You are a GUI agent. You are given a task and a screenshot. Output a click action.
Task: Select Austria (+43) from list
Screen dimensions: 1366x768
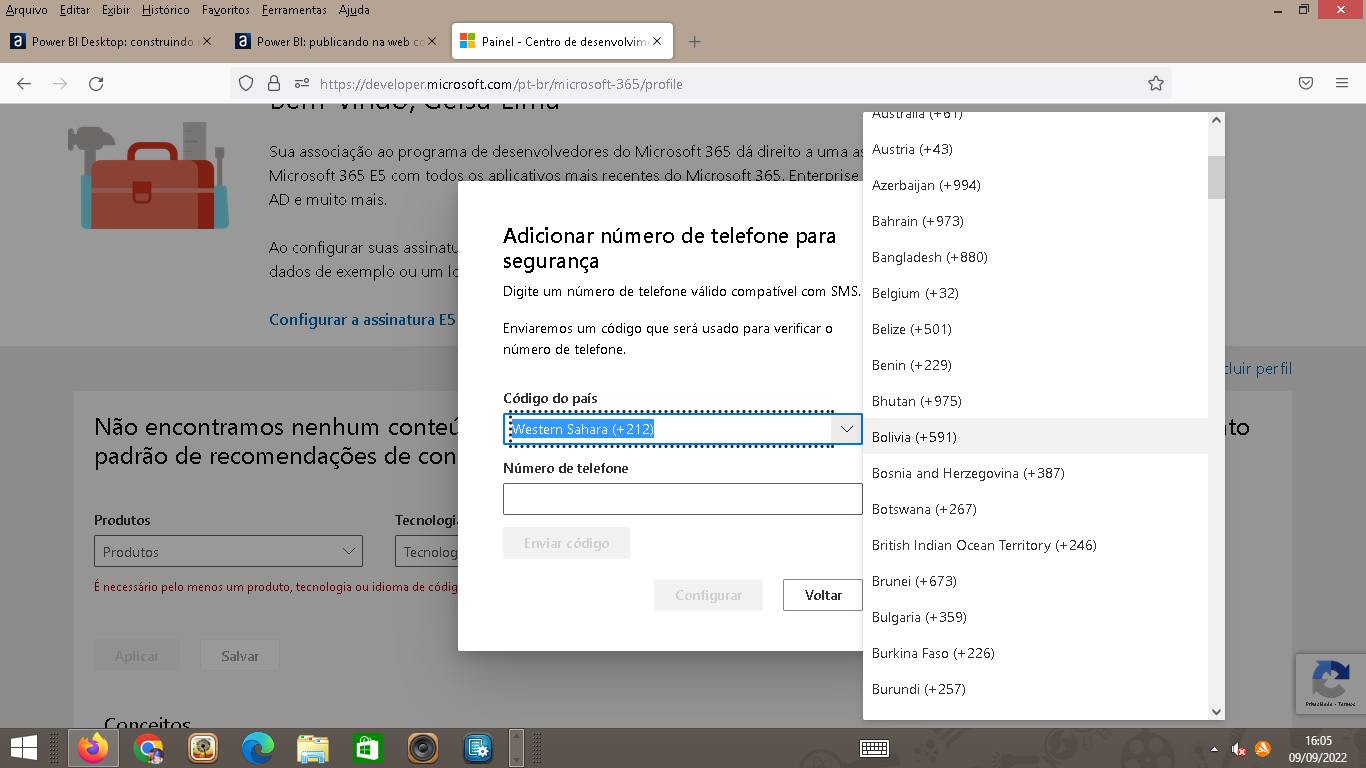1035,149
